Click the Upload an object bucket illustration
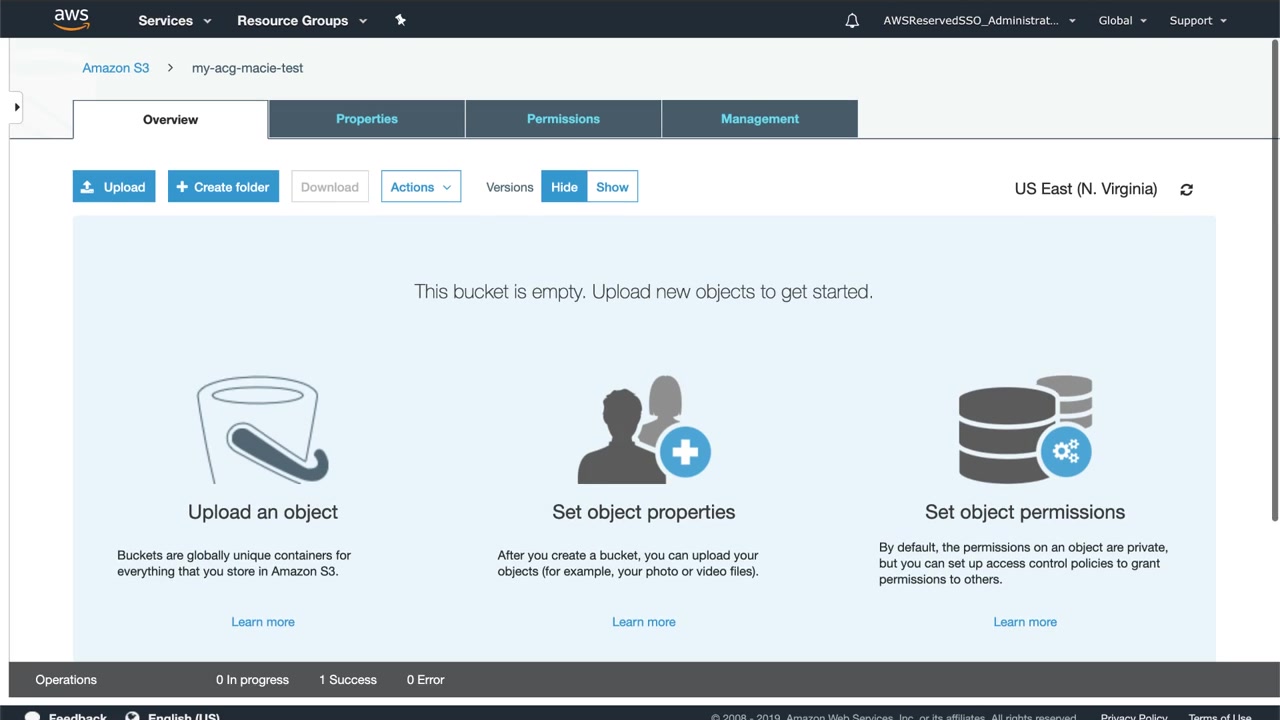The height and width of the screenshot is (720, 1280). point(263,430)
